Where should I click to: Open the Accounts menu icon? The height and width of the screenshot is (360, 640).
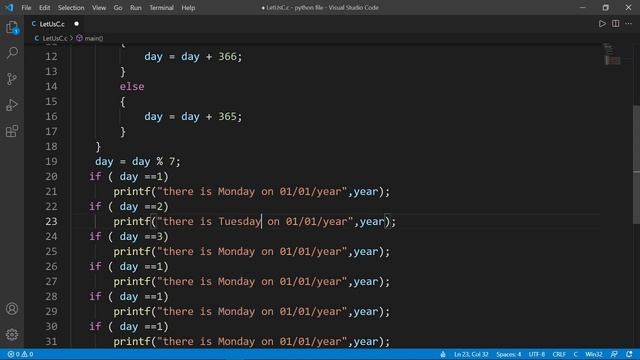pos(12,309)
